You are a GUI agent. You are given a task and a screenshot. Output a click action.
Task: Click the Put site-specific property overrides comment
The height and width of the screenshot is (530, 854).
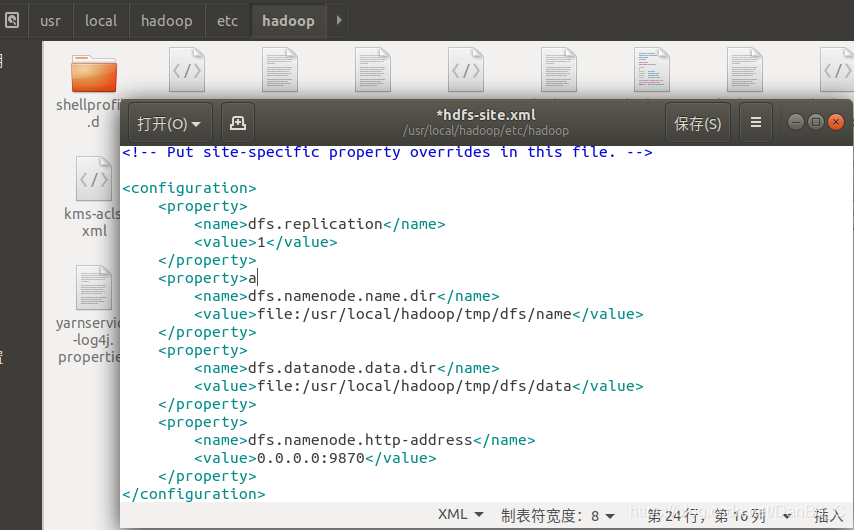[387, 152]
